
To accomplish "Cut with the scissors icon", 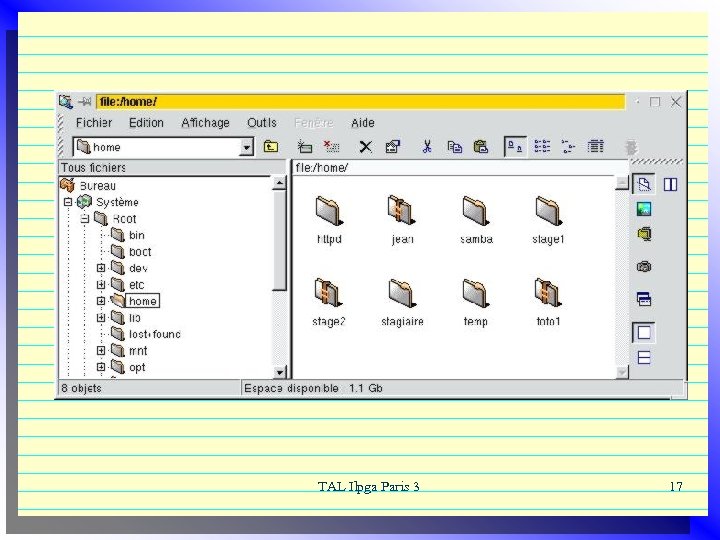I will click(x=427, y=146).
